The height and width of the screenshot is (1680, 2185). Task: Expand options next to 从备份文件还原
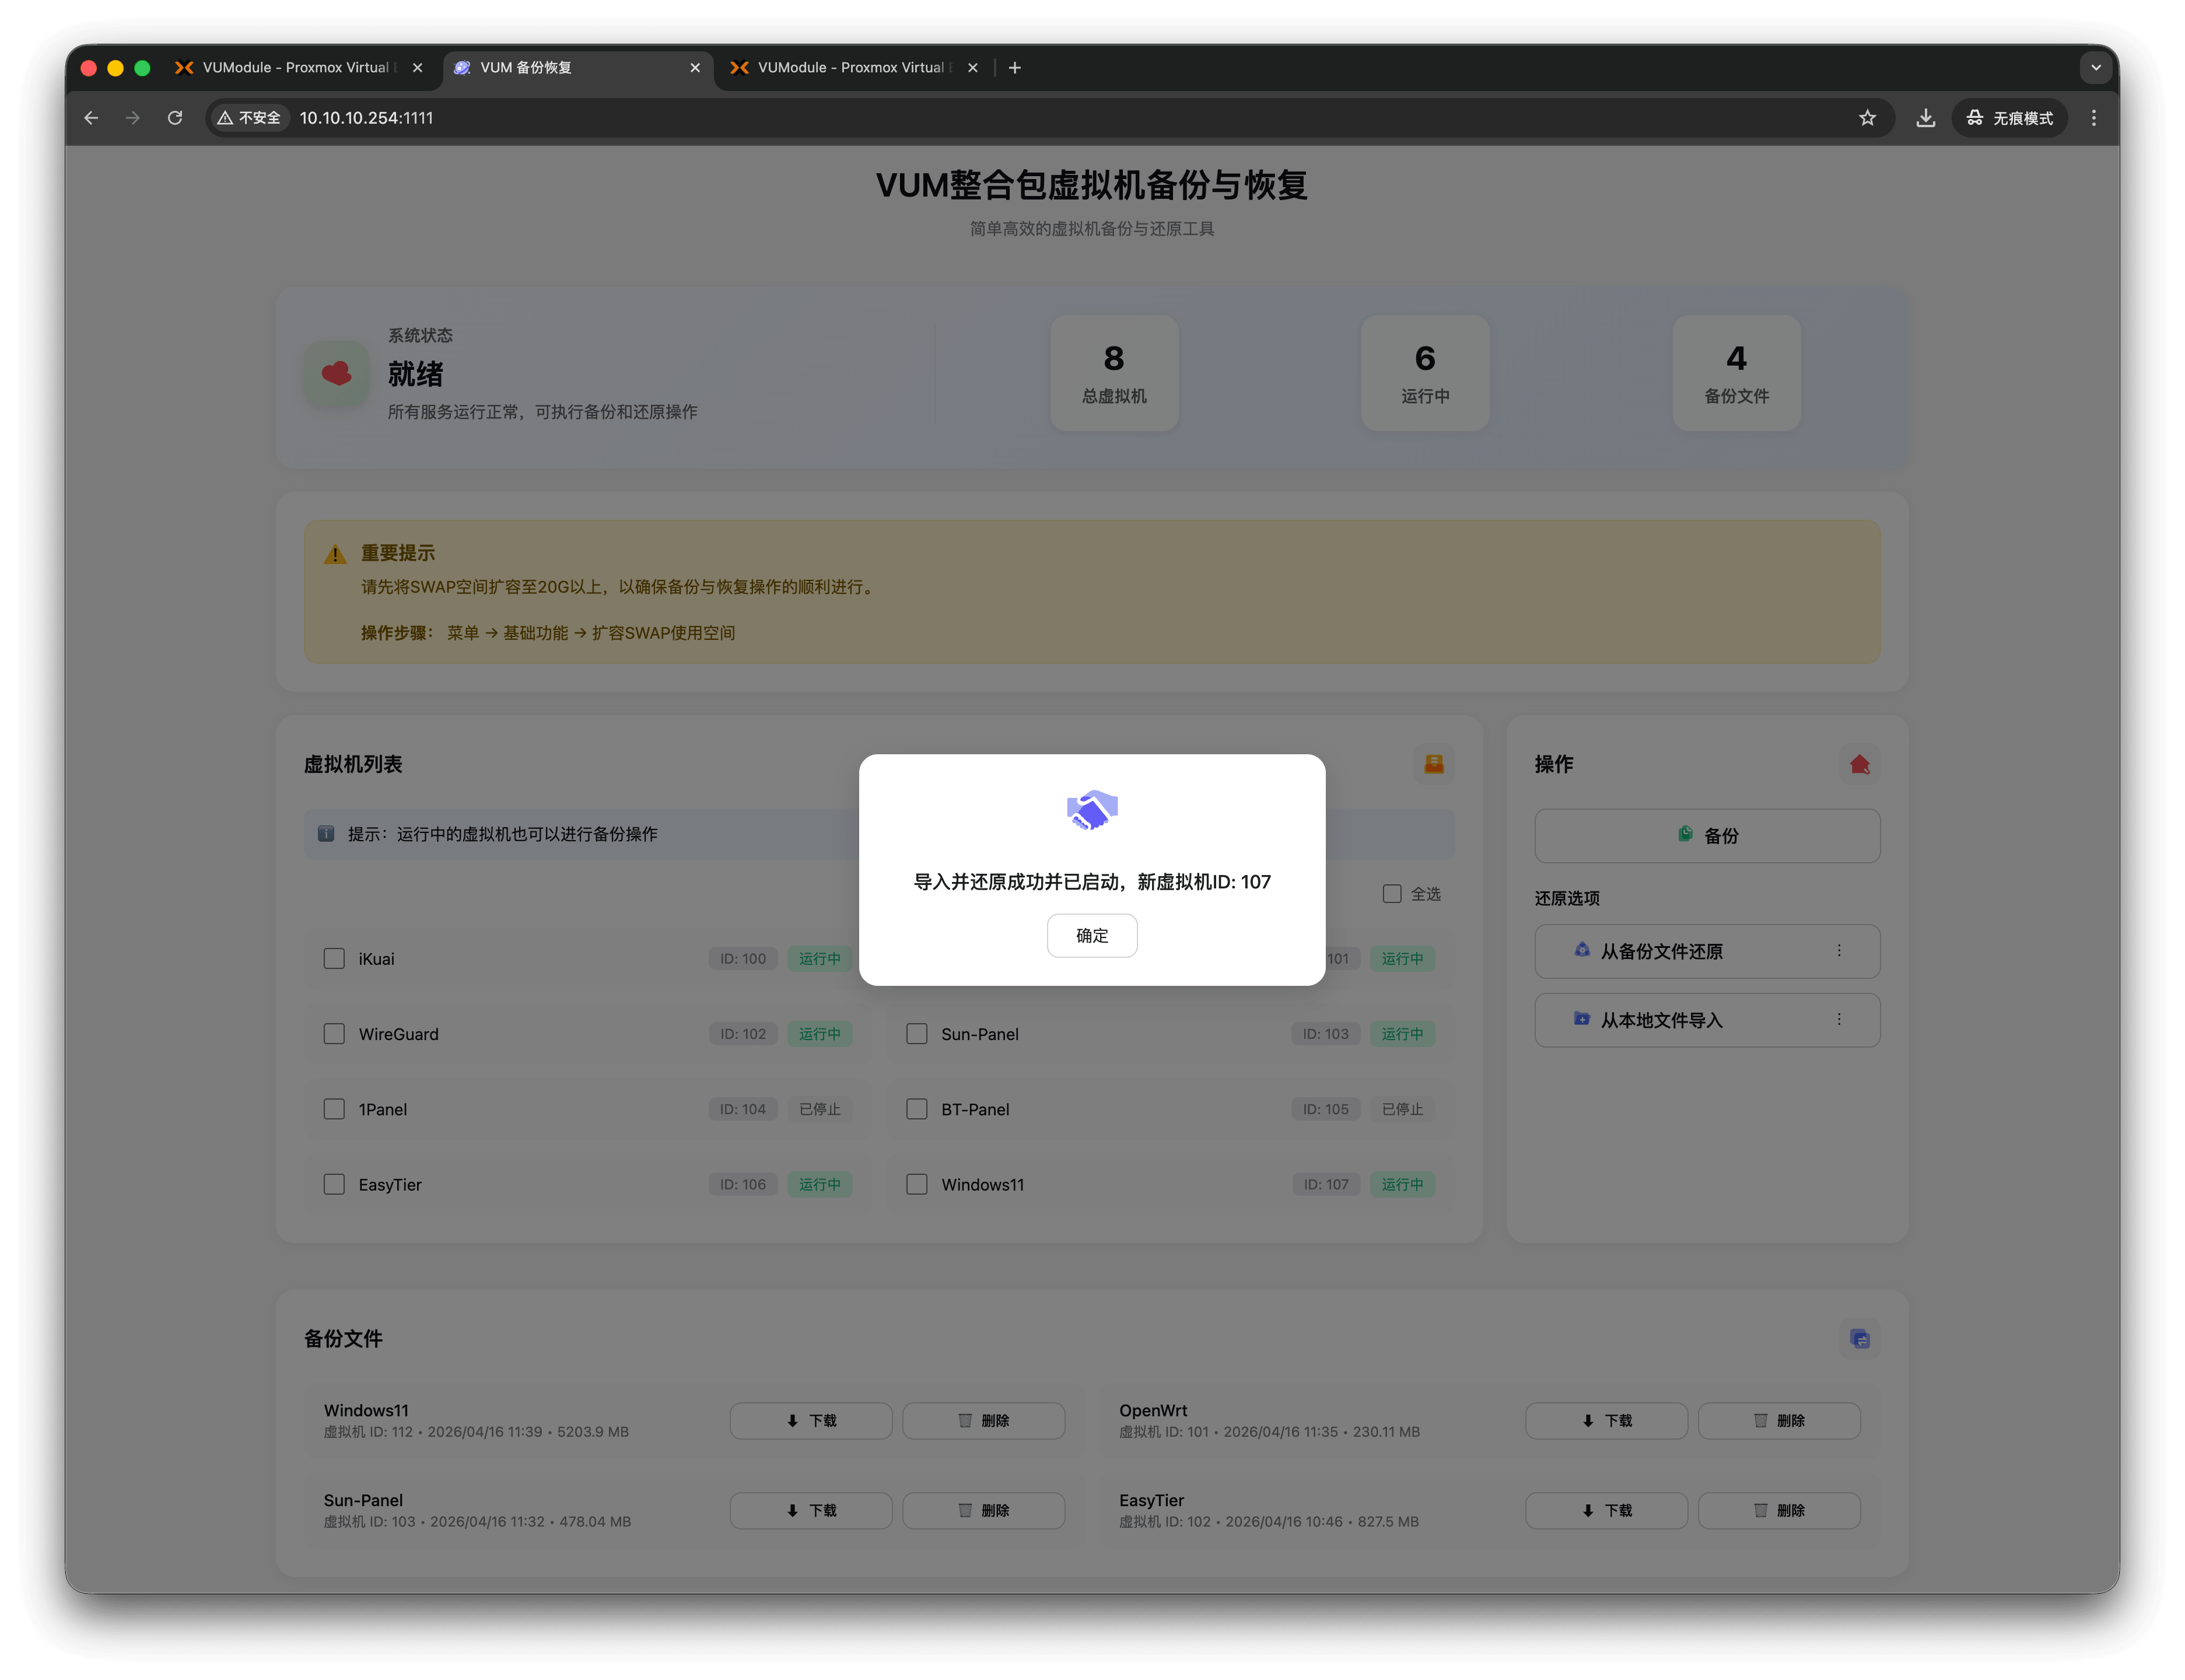pyautogui.click(x=1838, y=951)
